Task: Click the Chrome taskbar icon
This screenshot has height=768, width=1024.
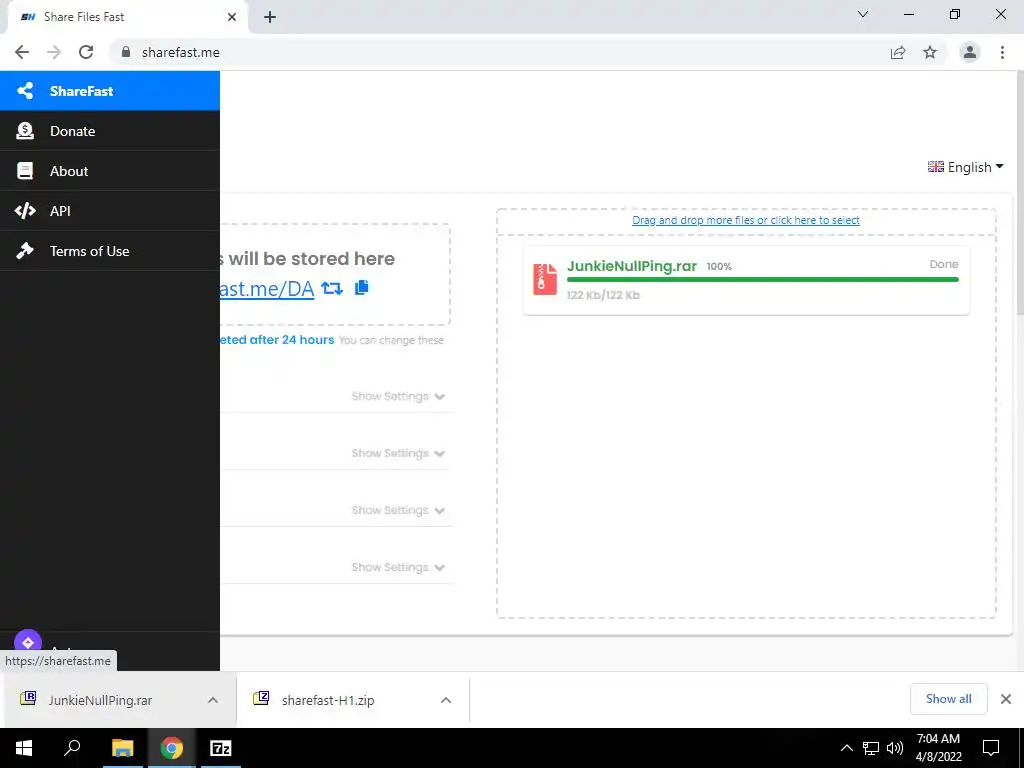Action: coord(172,748)
